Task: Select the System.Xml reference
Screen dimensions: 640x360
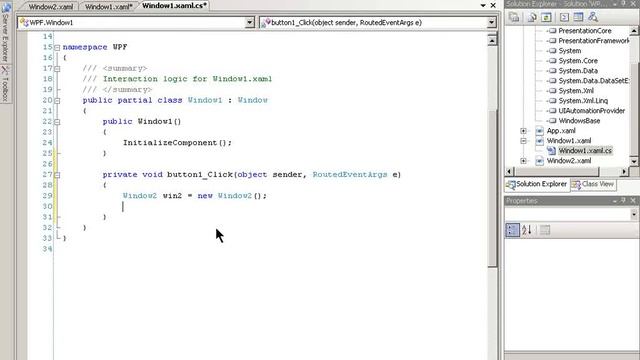Action: click(x=576, y=91)
